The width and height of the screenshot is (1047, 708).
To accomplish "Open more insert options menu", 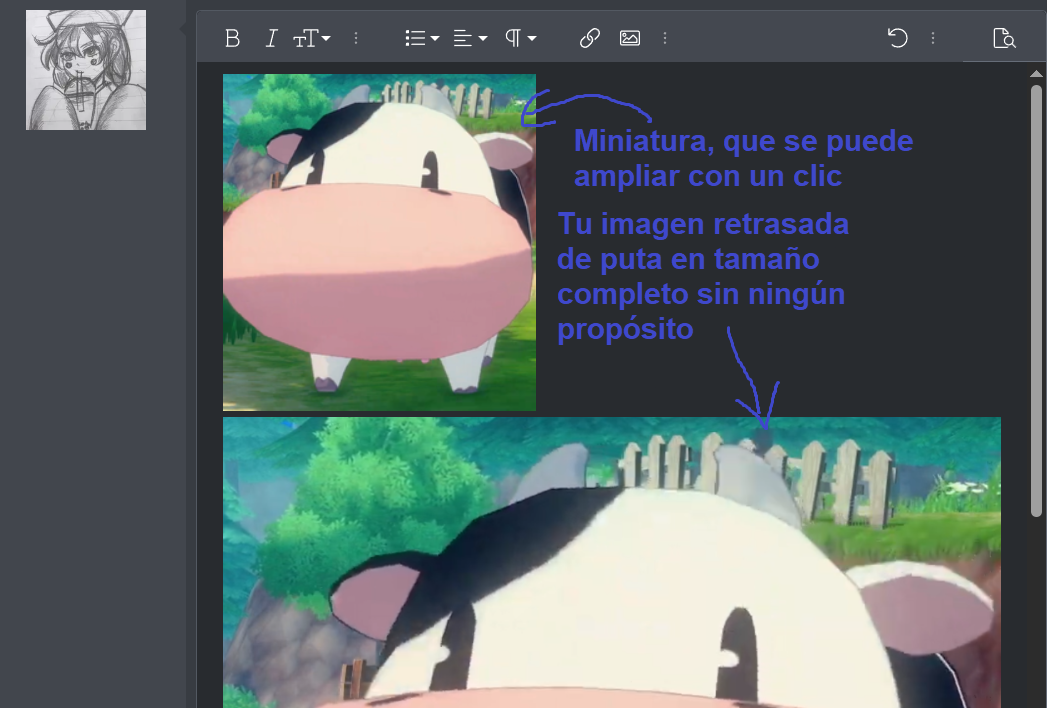I will click(x=665, y=39).
